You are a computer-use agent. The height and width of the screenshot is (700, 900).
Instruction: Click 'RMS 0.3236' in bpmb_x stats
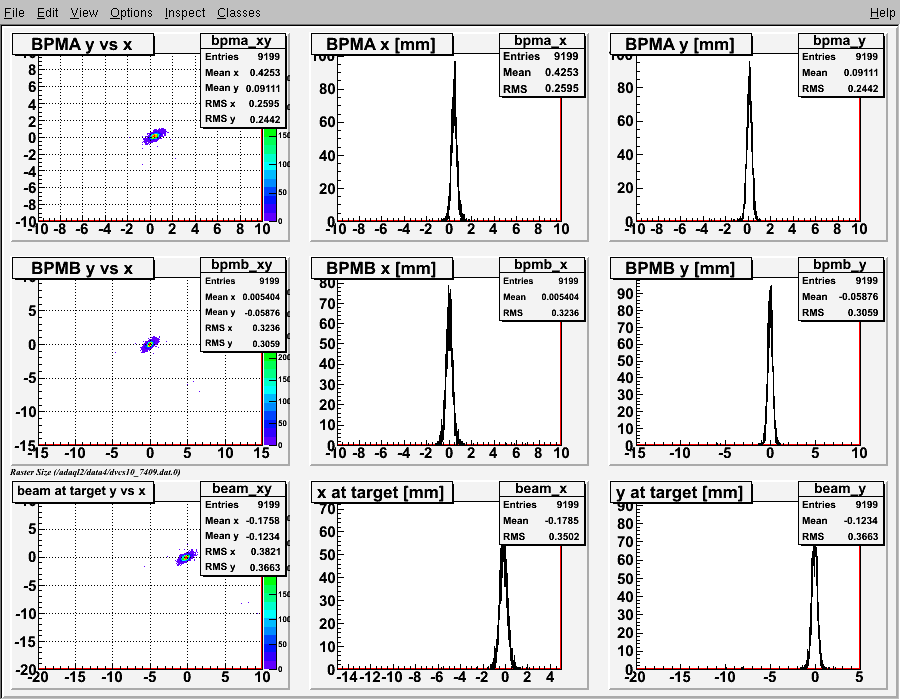pyautogui.click(x=541, y=313)
